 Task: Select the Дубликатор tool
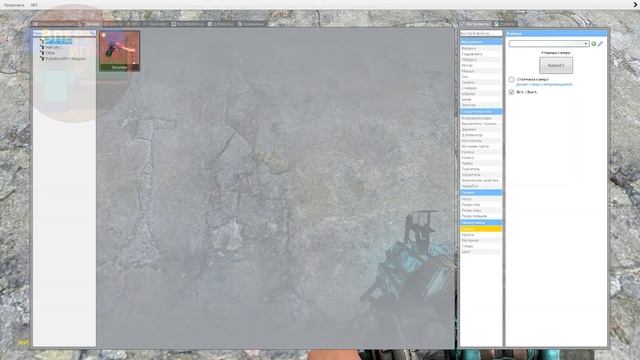pos(481,135)
